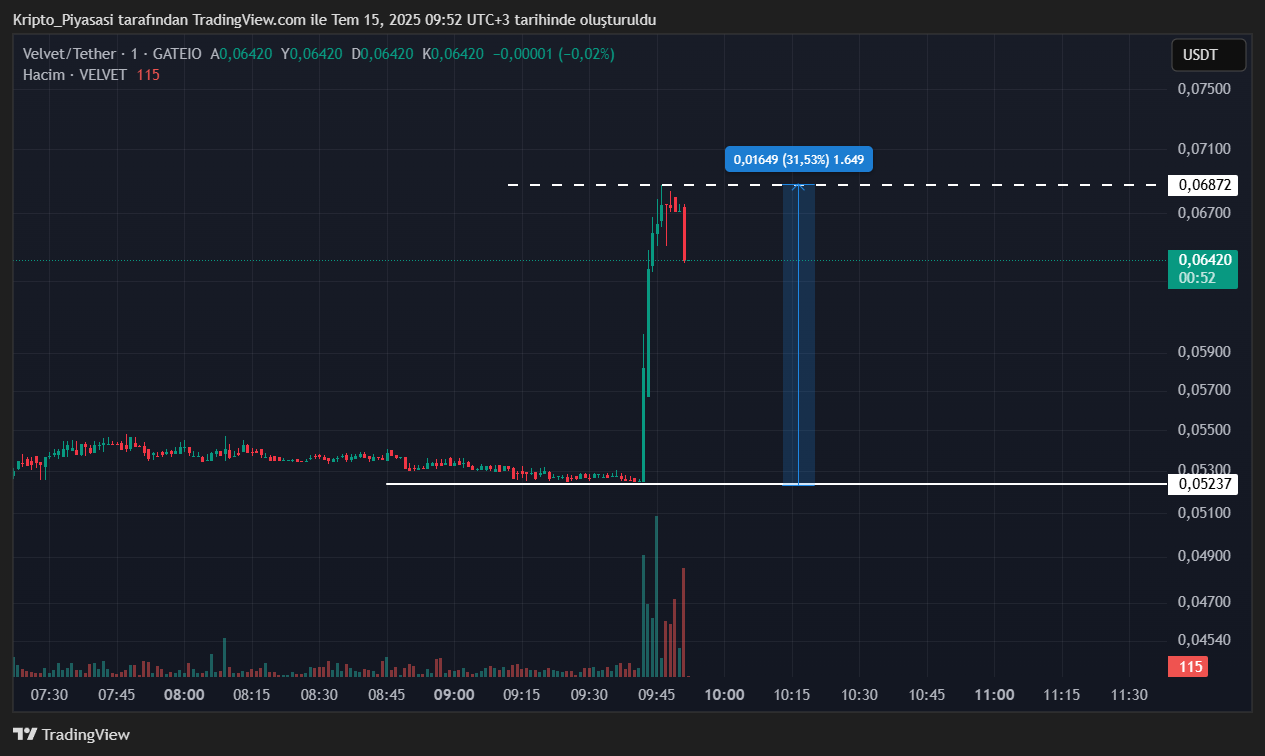Click the blue measurement tooltip showing 31,53%

[x=798, y=159]
